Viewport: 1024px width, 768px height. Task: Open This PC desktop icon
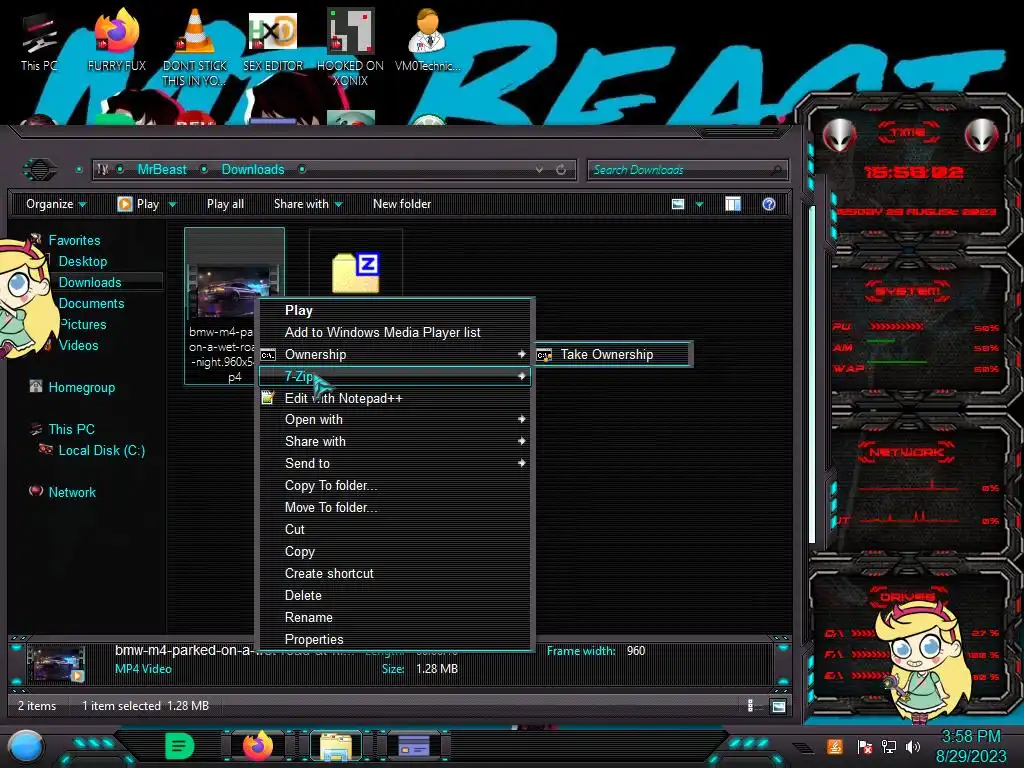pos(39,42)
